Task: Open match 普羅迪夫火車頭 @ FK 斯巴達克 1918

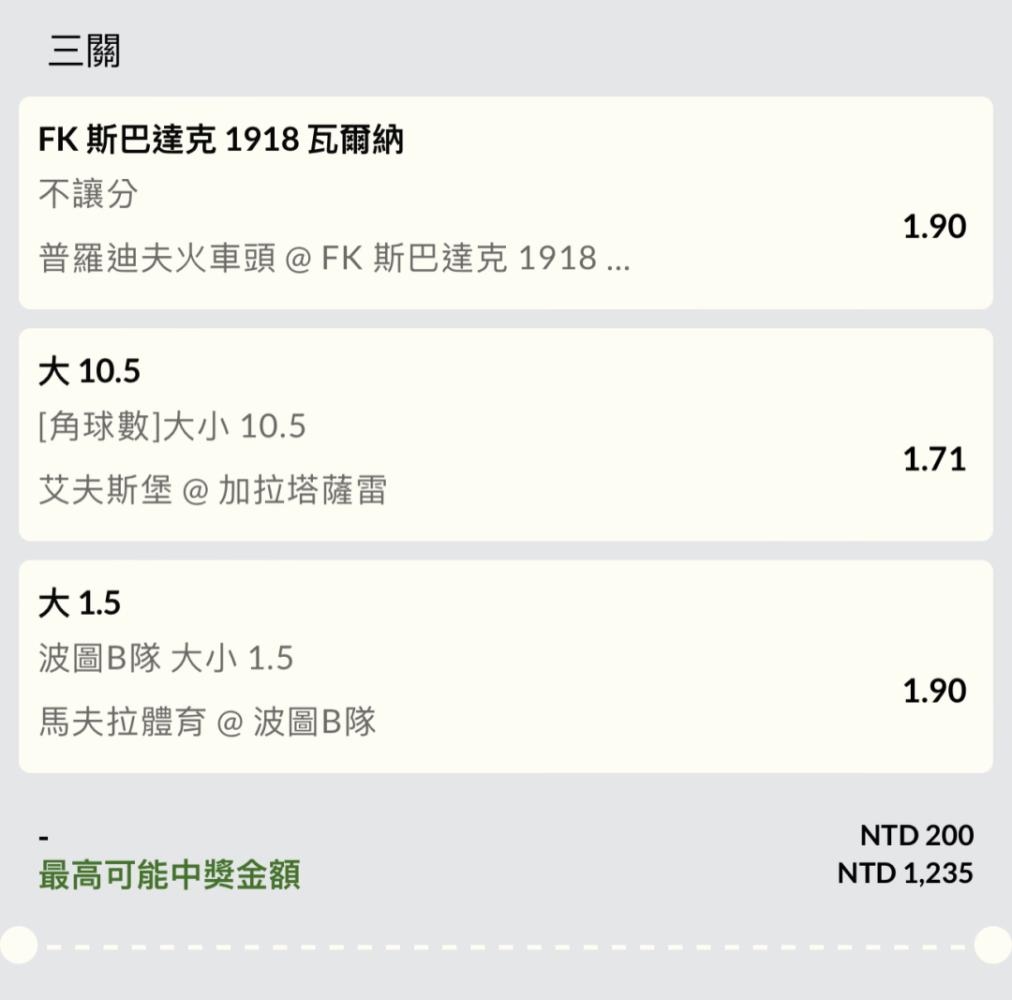Action: [x=334, y=258]
